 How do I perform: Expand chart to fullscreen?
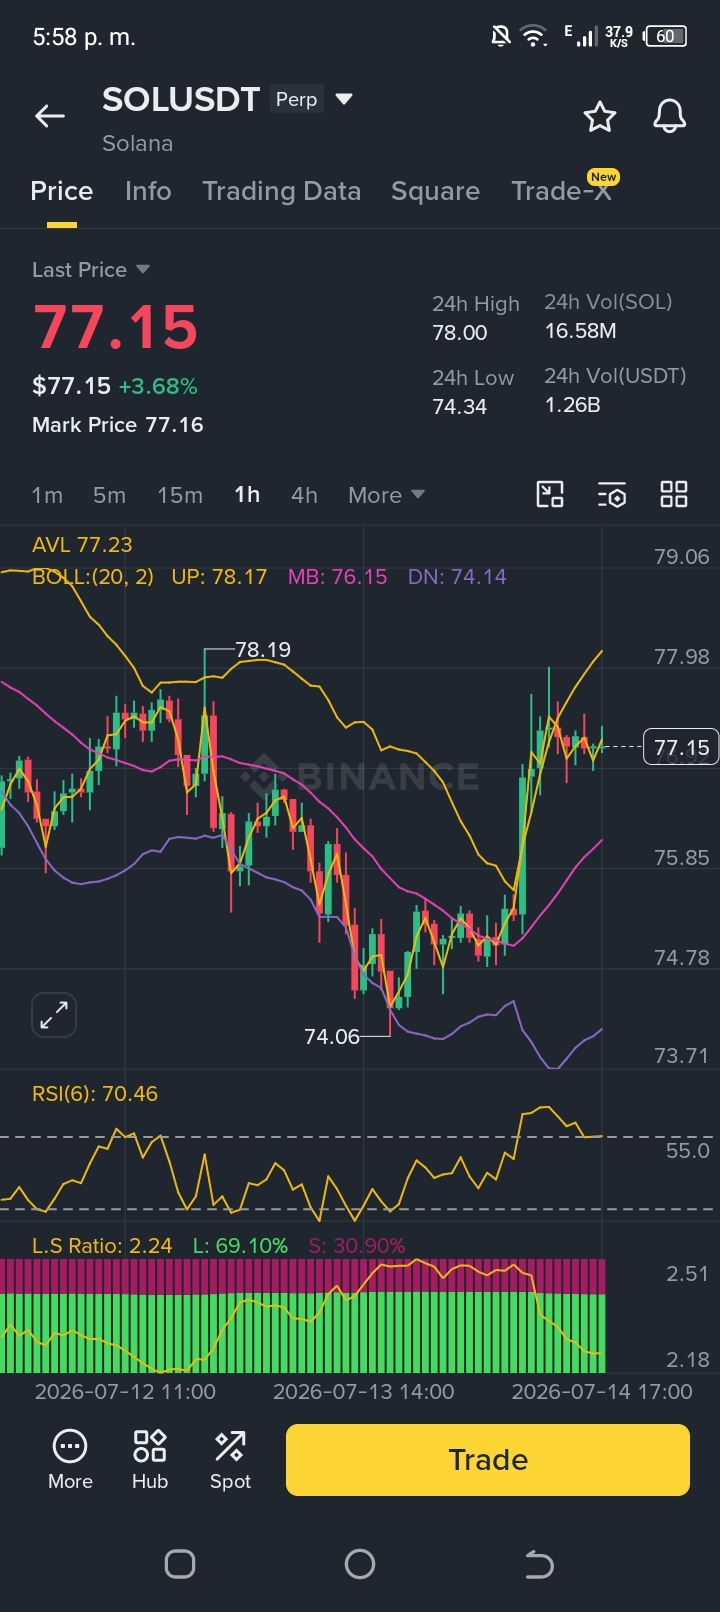point(54,1015)
